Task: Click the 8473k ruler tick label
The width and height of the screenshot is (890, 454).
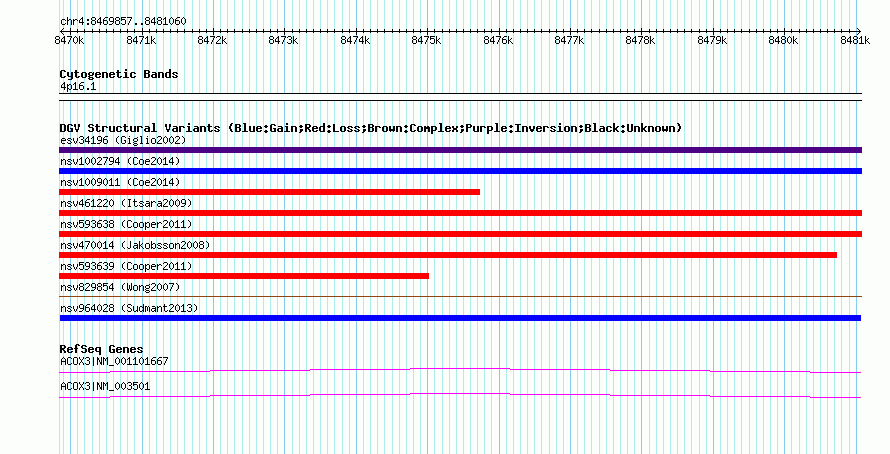Action: point(283,40)
